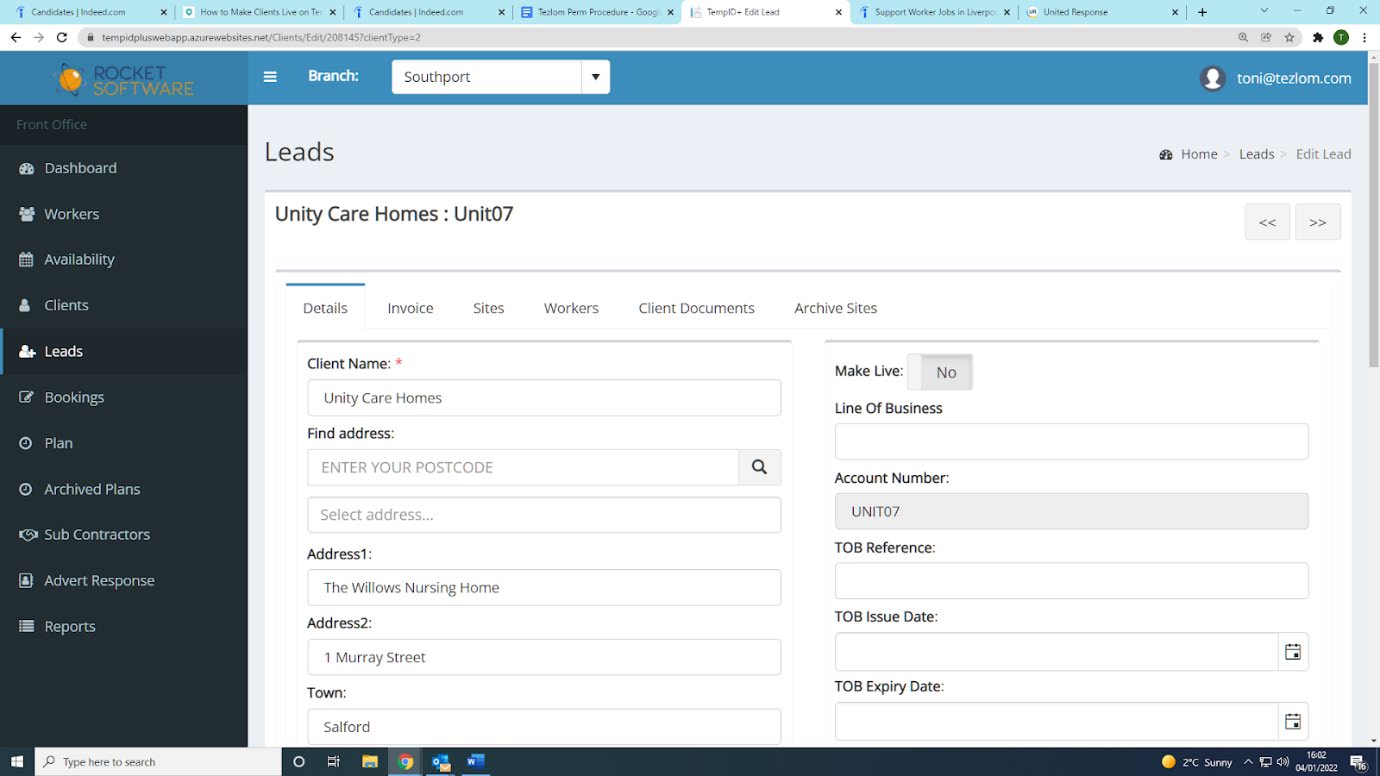
Task: Open Dashboard from the sidebar
Action: (80, 168)
